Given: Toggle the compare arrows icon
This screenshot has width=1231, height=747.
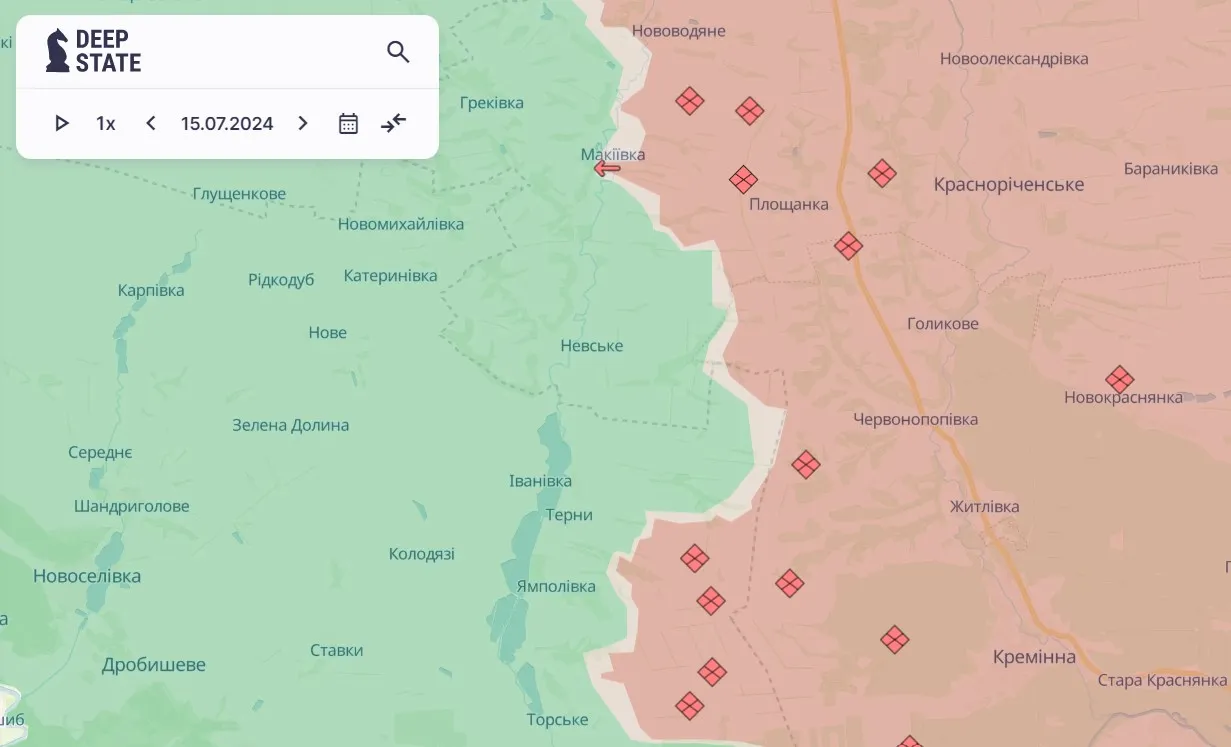Looking at the screenshot, I should [394, 123].
